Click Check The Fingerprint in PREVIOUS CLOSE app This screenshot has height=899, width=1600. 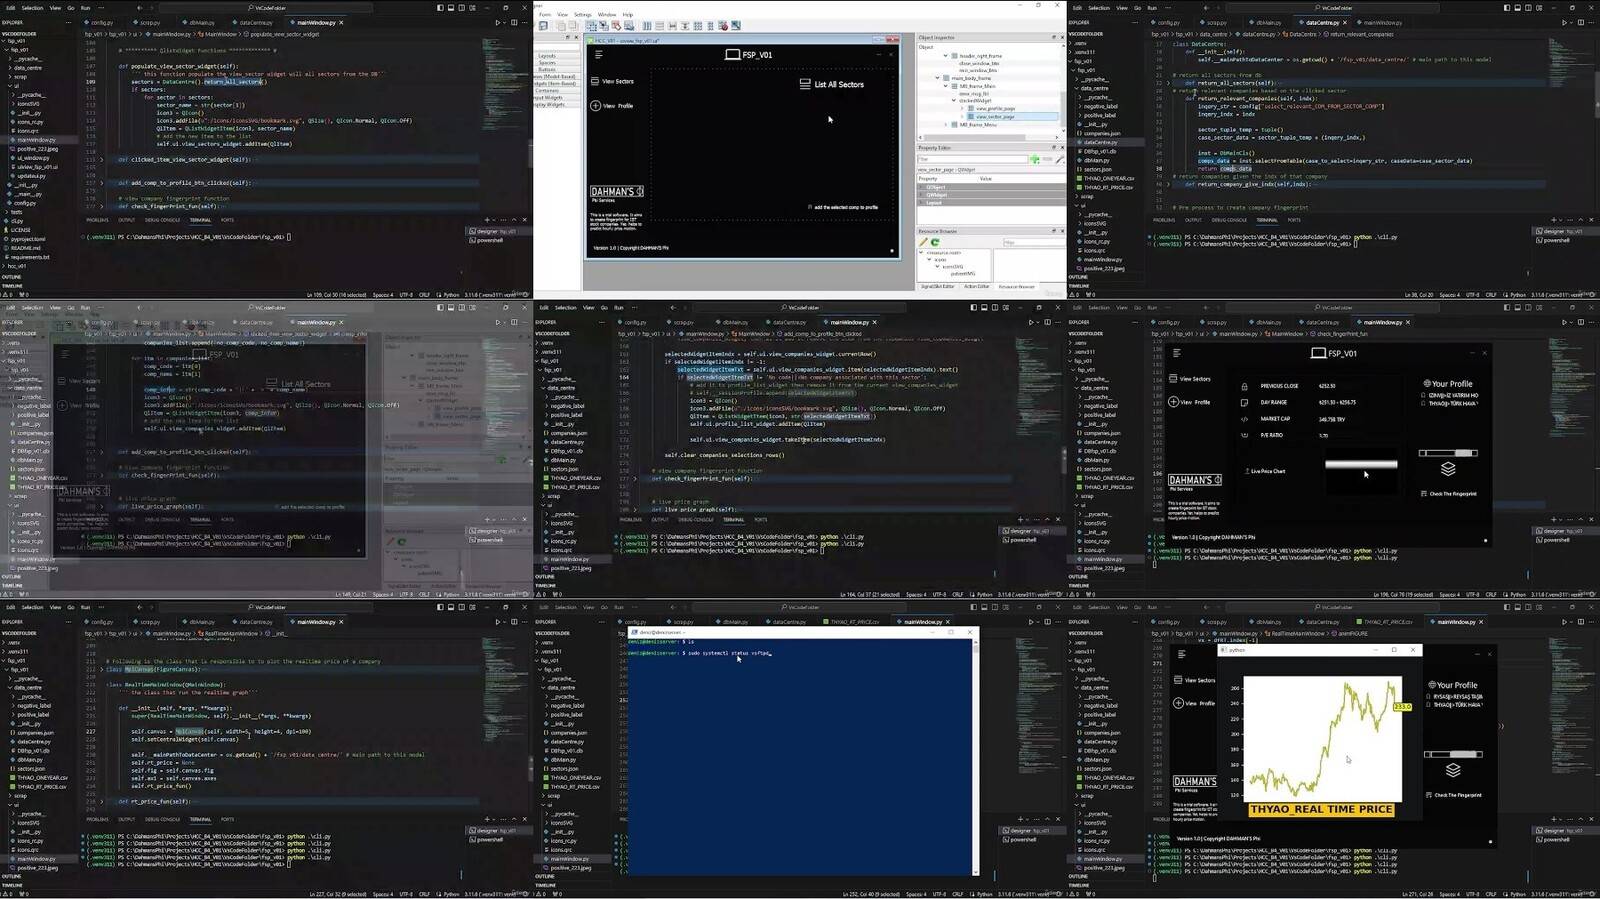click(x=1449, y=494)
